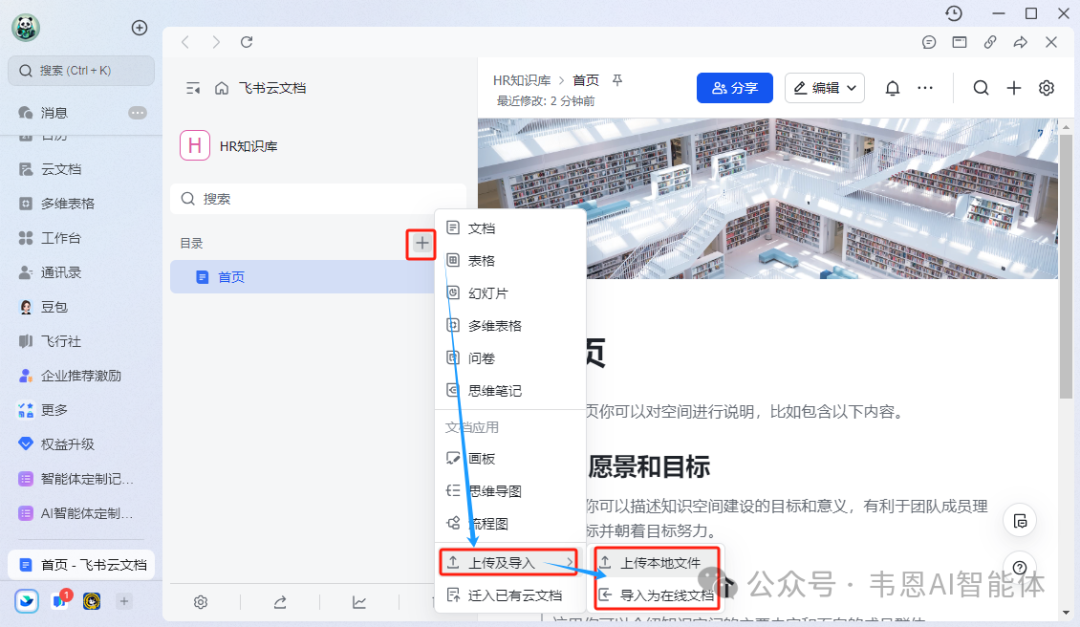Screen dimensions: 1080x627
Task: Open 消息 in the left sidebar
Action: (x=81, y=112)
